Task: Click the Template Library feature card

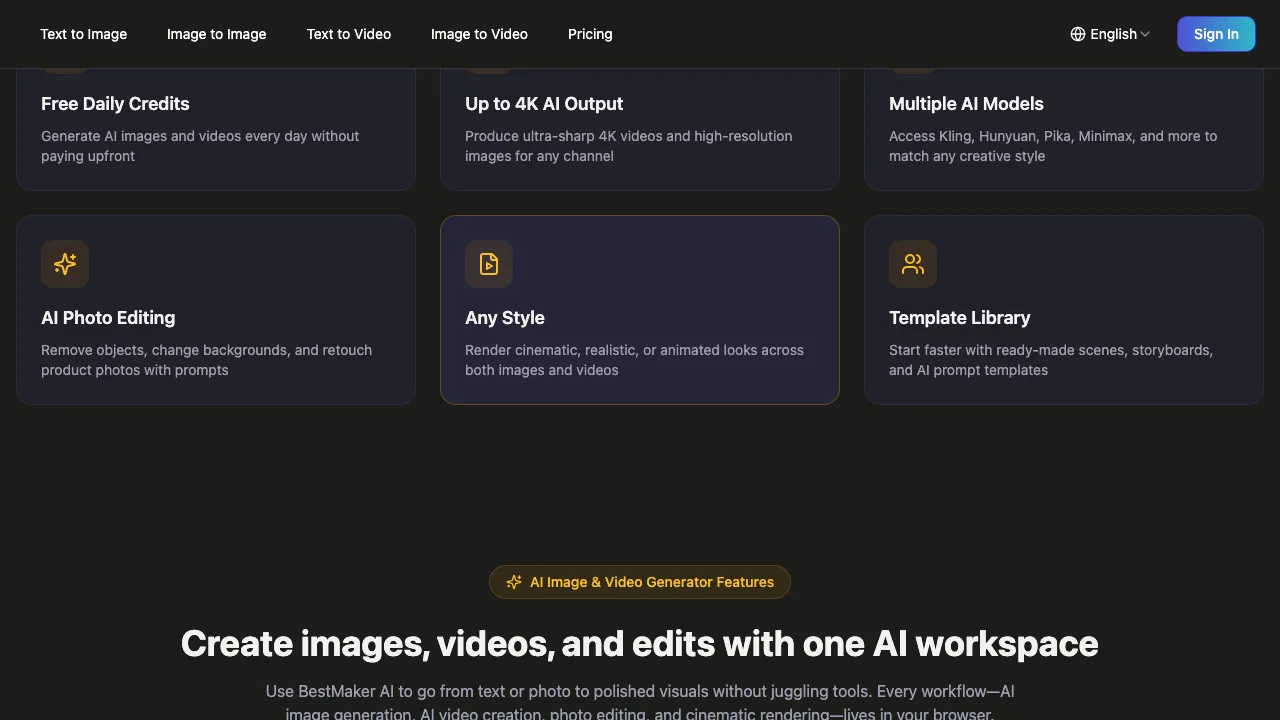Action: tap(1063, 310)
